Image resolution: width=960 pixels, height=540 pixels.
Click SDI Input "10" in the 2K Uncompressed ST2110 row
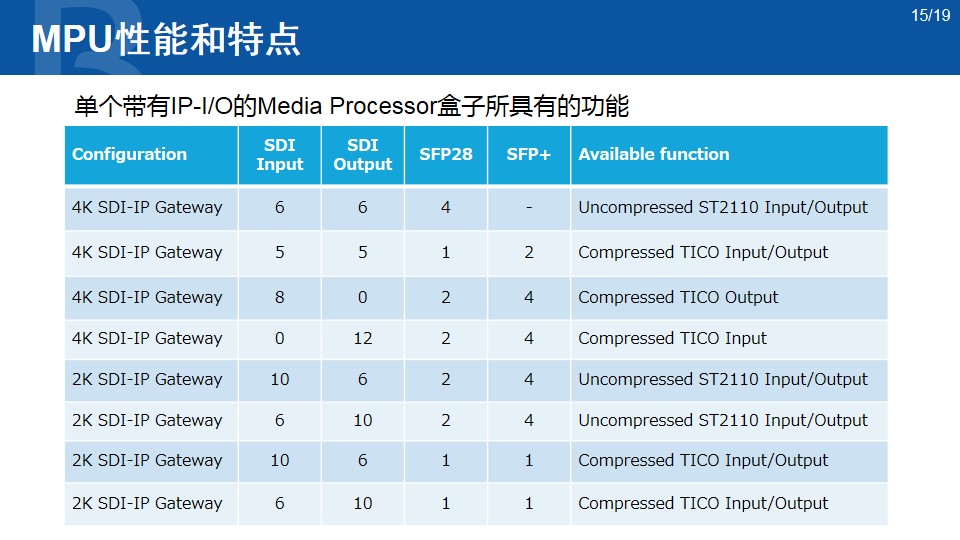(280, 380)
